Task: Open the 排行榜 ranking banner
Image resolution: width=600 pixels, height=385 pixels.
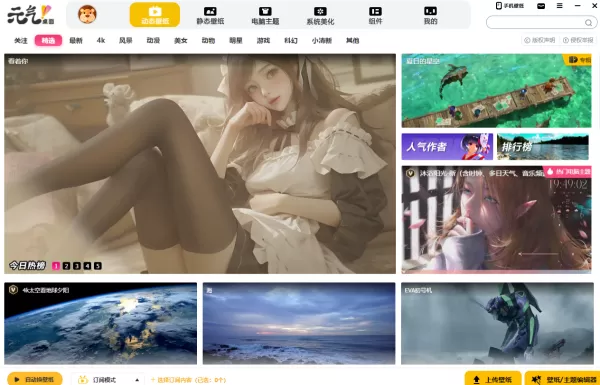Action: [543, 147]
